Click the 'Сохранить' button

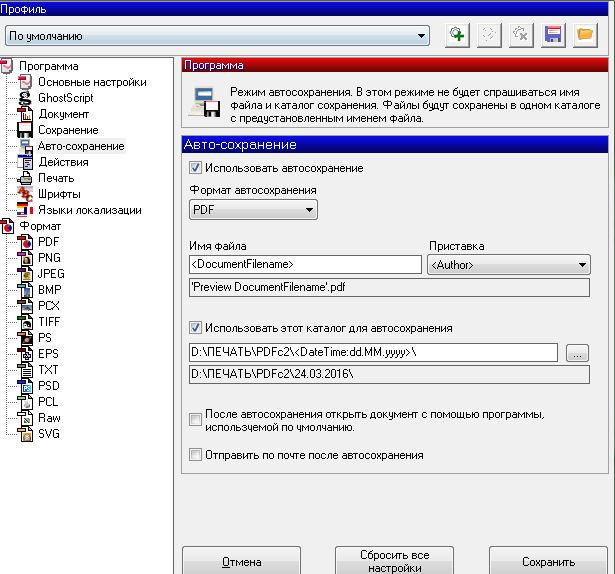548,562
